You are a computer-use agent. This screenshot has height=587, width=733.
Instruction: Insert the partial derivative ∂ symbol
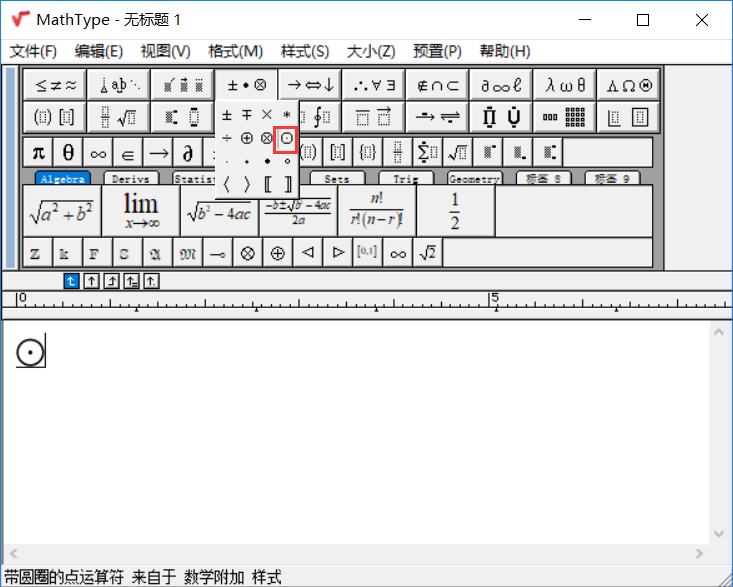click(187, 152)
